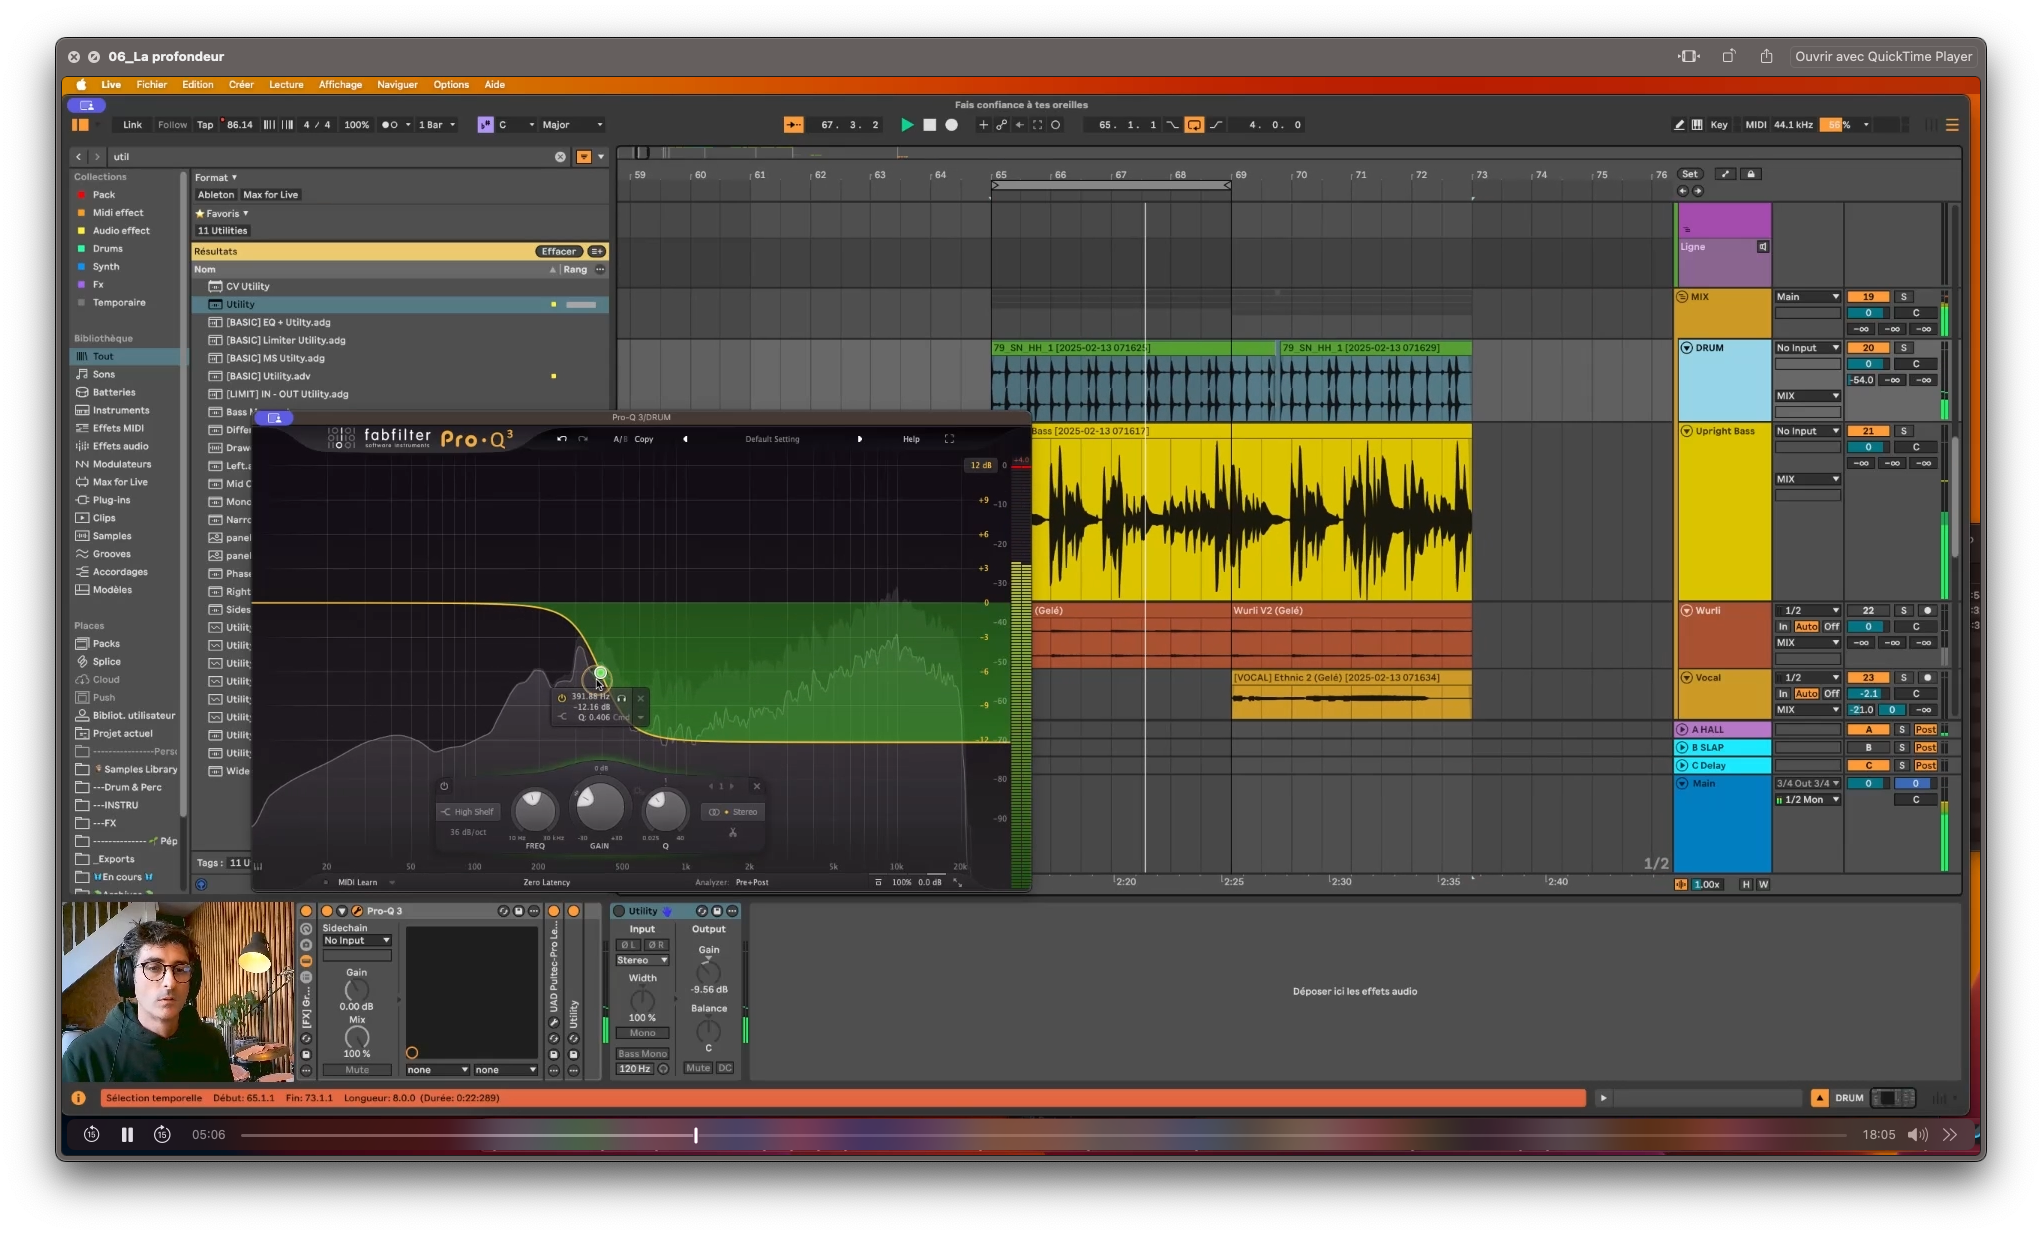This screenshot has width=2042, height=1235.
Task: Open the Apple menu
Action: pyautogui.click(x=82, y=85)
